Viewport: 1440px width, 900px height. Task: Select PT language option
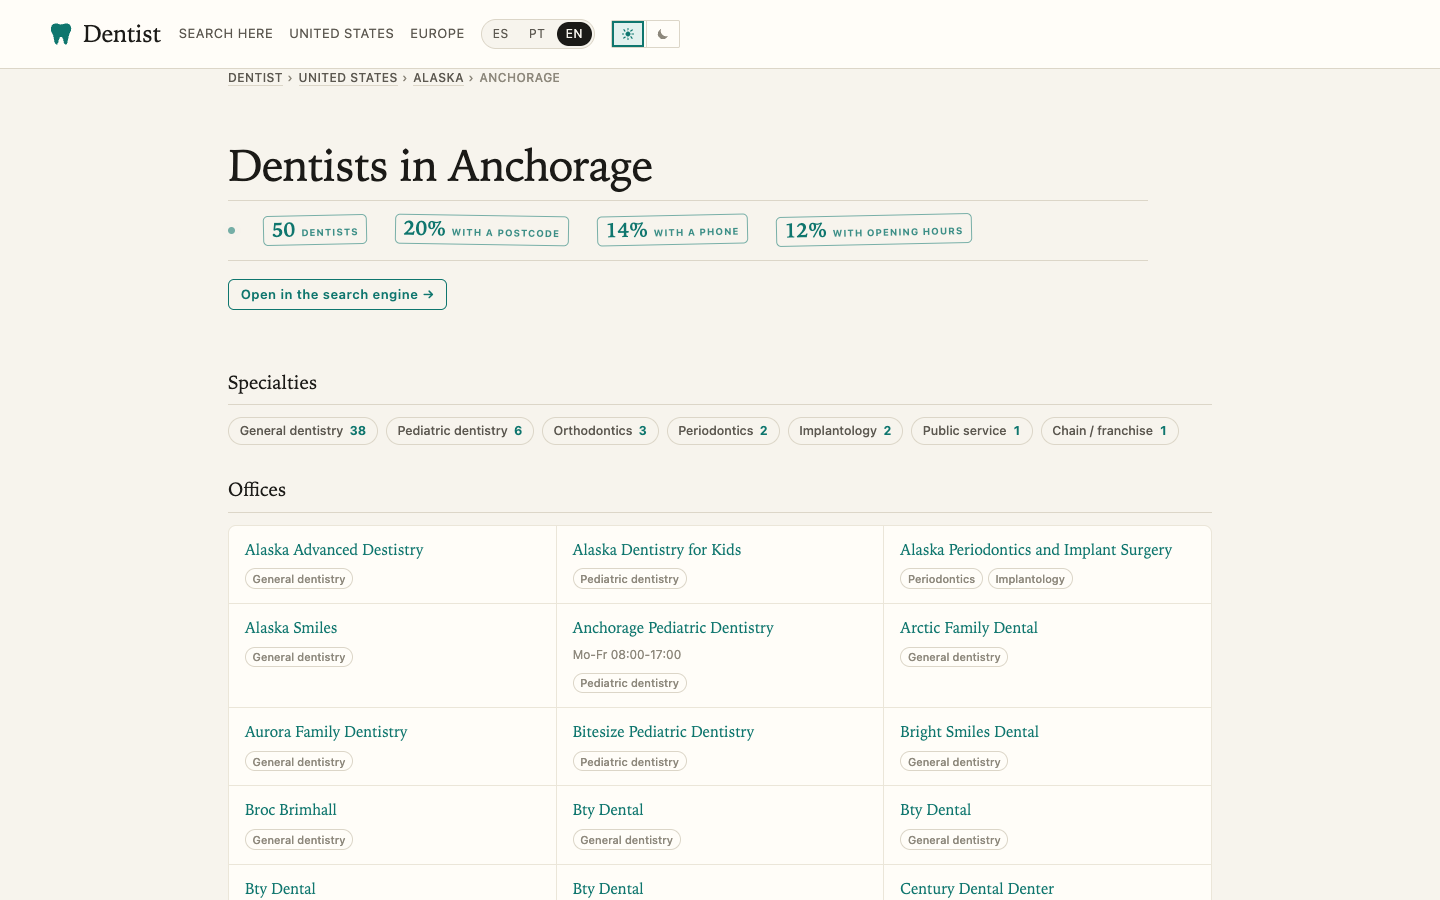[x=537, y=34]
